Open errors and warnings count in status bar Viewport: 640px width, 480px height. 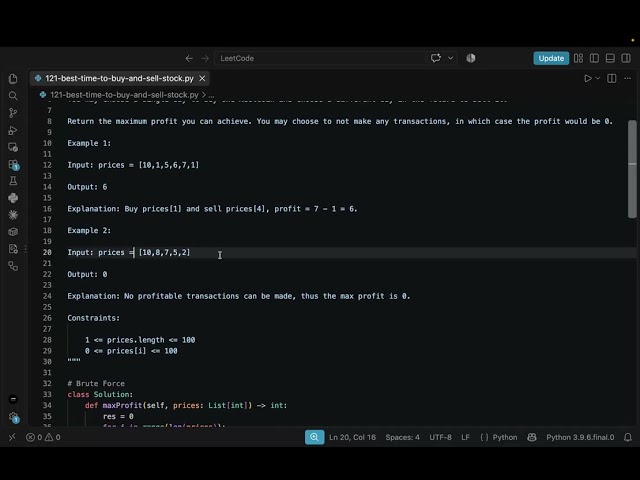point(43,437)
